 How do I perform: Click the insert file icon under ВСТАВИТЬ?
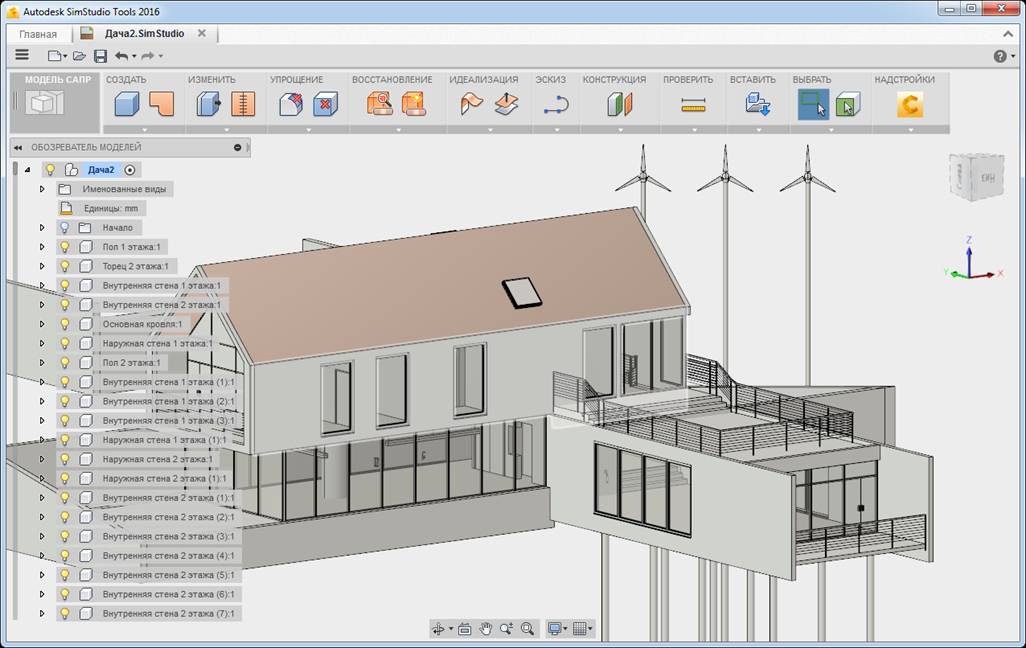(x=757, y=105)
